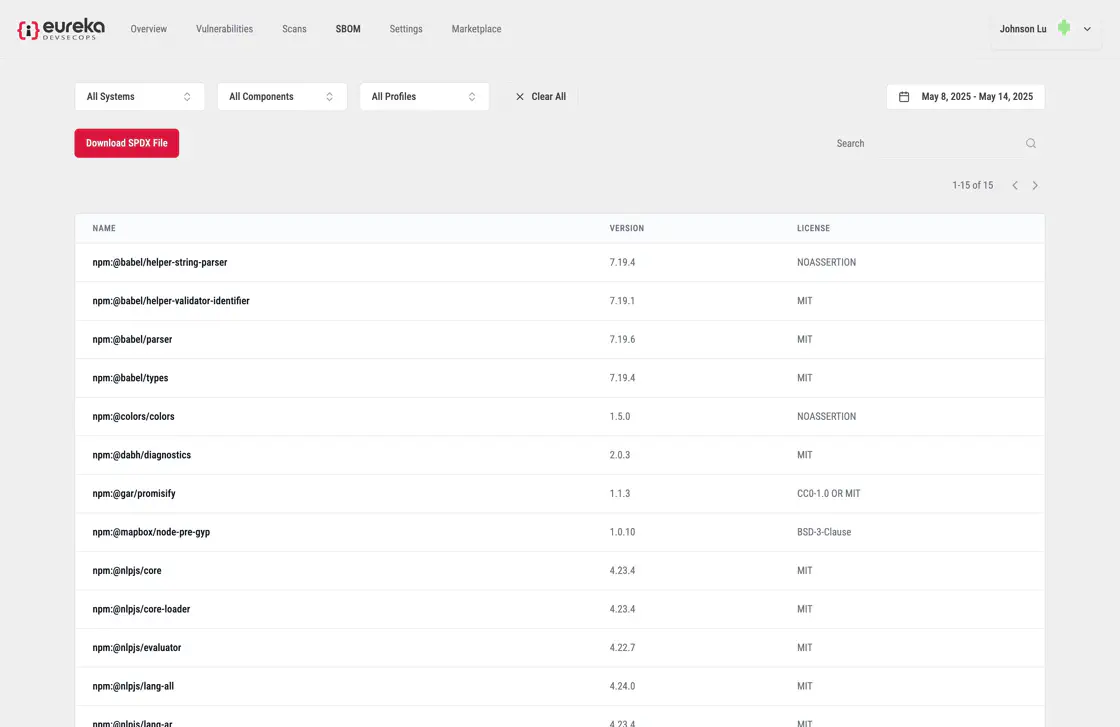Click the calendar icon in date range
This screenshot has width=1120, height=727.
904,97
